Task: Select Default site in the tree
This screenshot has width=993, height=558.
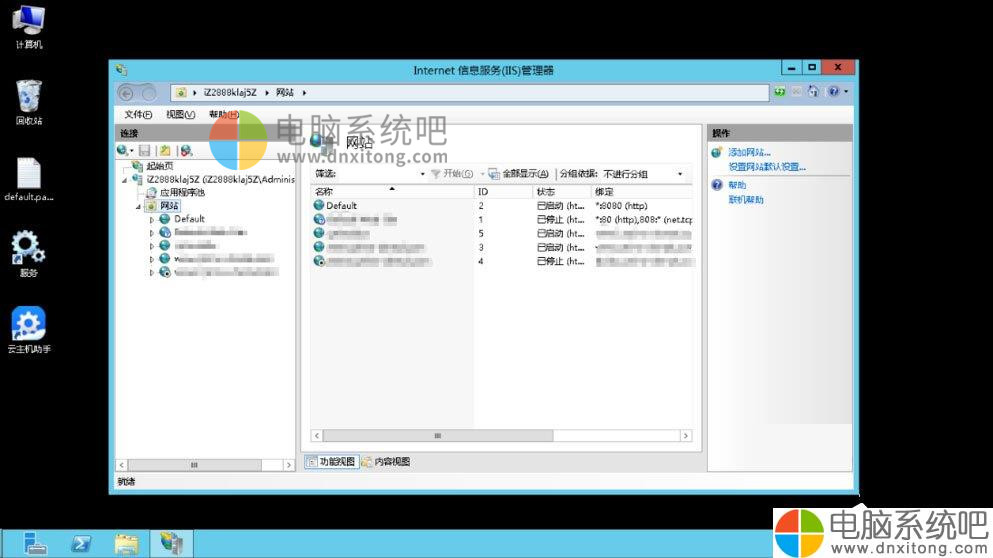Action: 189,219
